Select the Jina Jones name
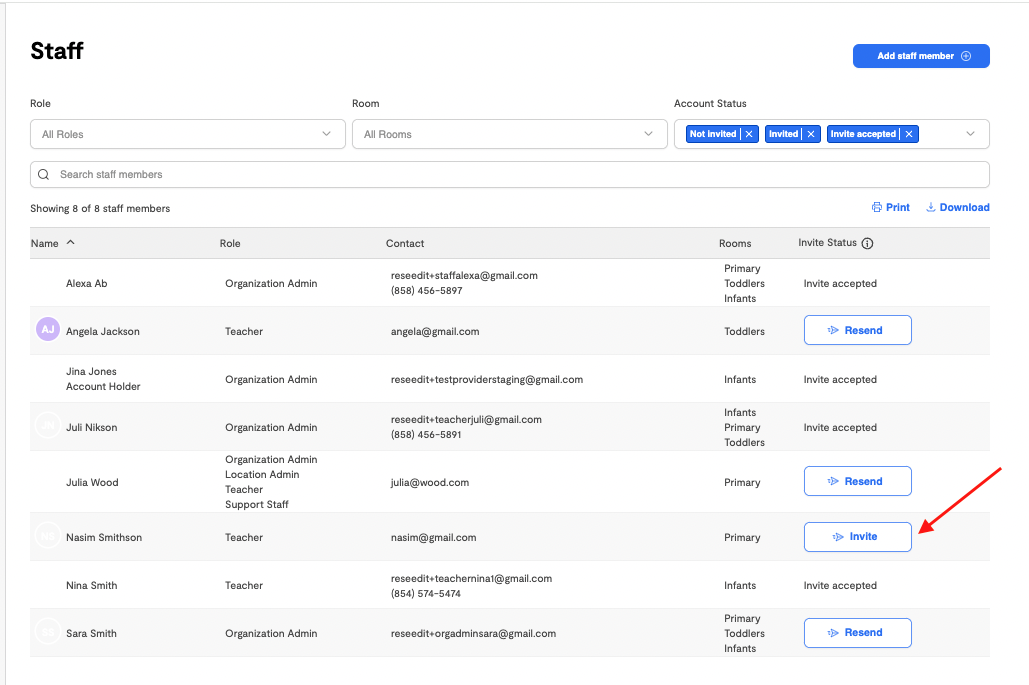This screenshot has width=1029, height=685. click(x=91, y=371)
